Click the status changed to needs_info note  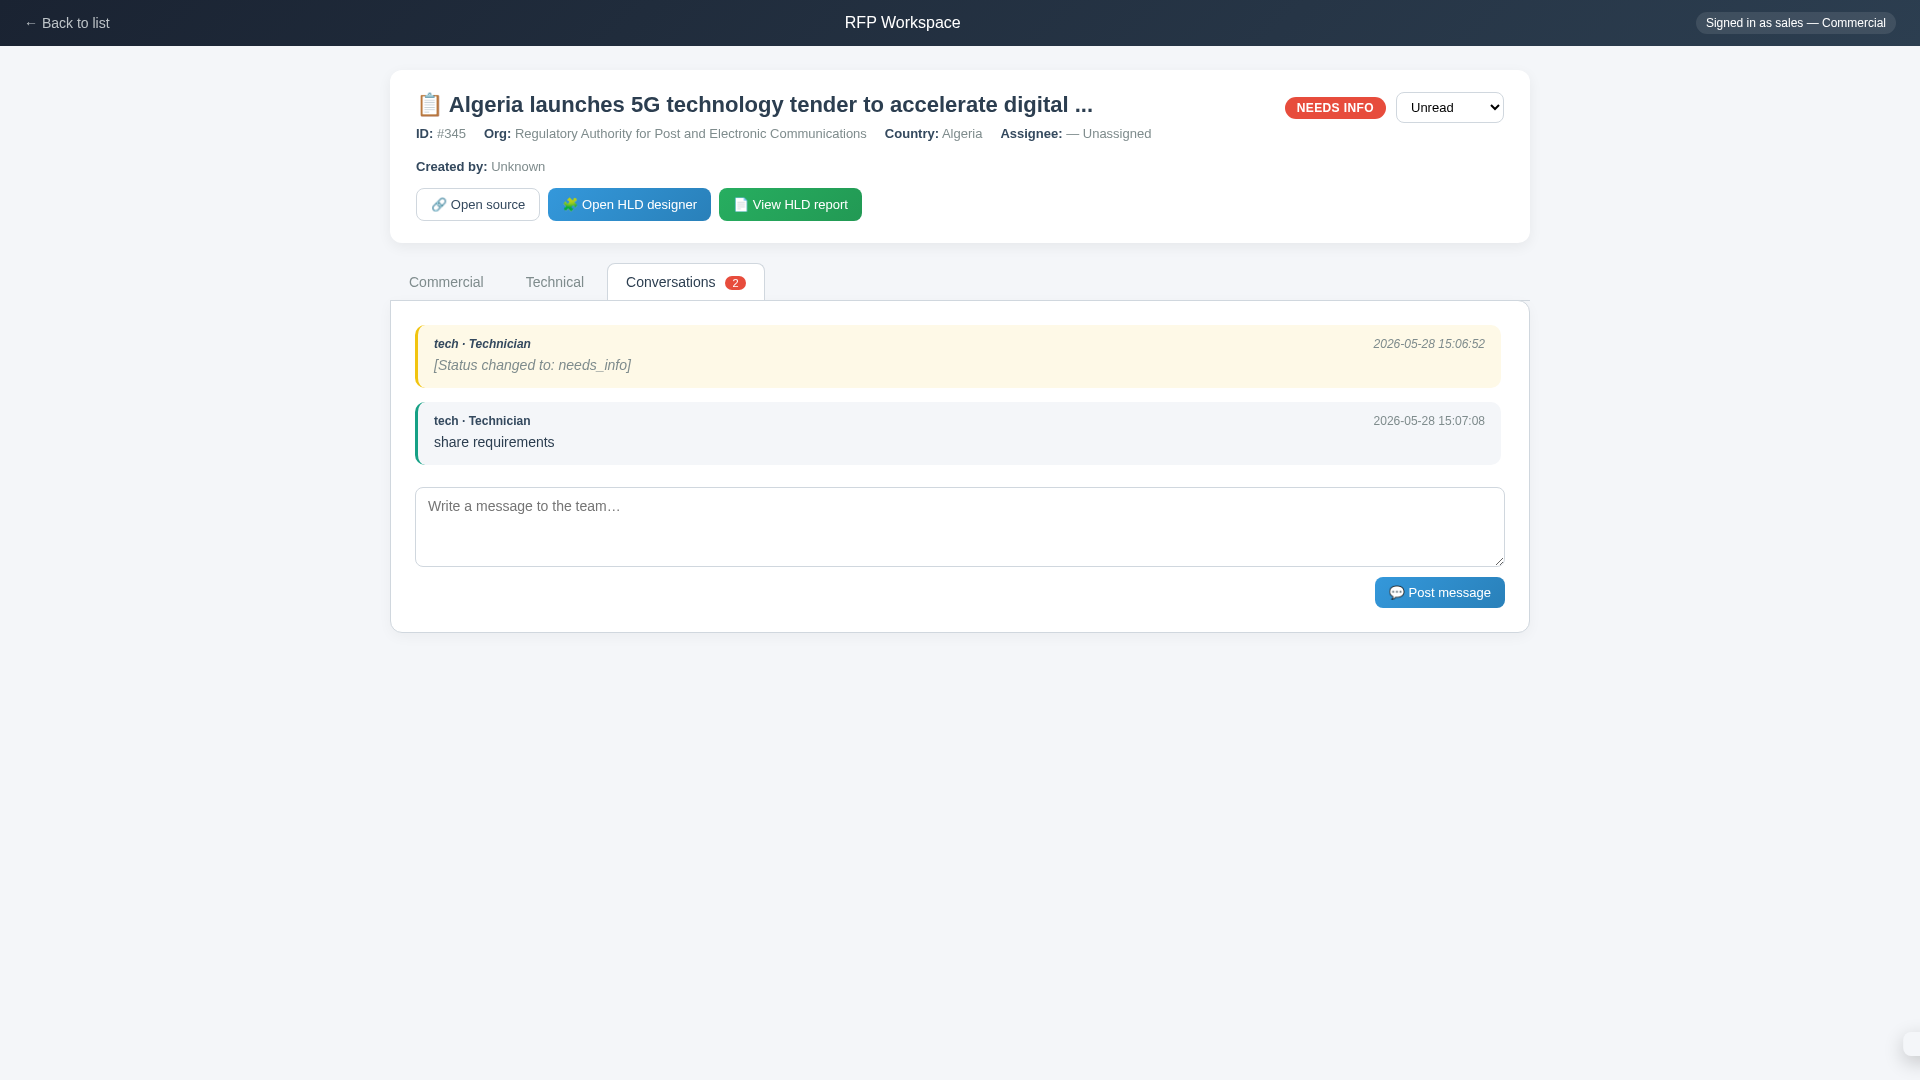coord(532,365)
